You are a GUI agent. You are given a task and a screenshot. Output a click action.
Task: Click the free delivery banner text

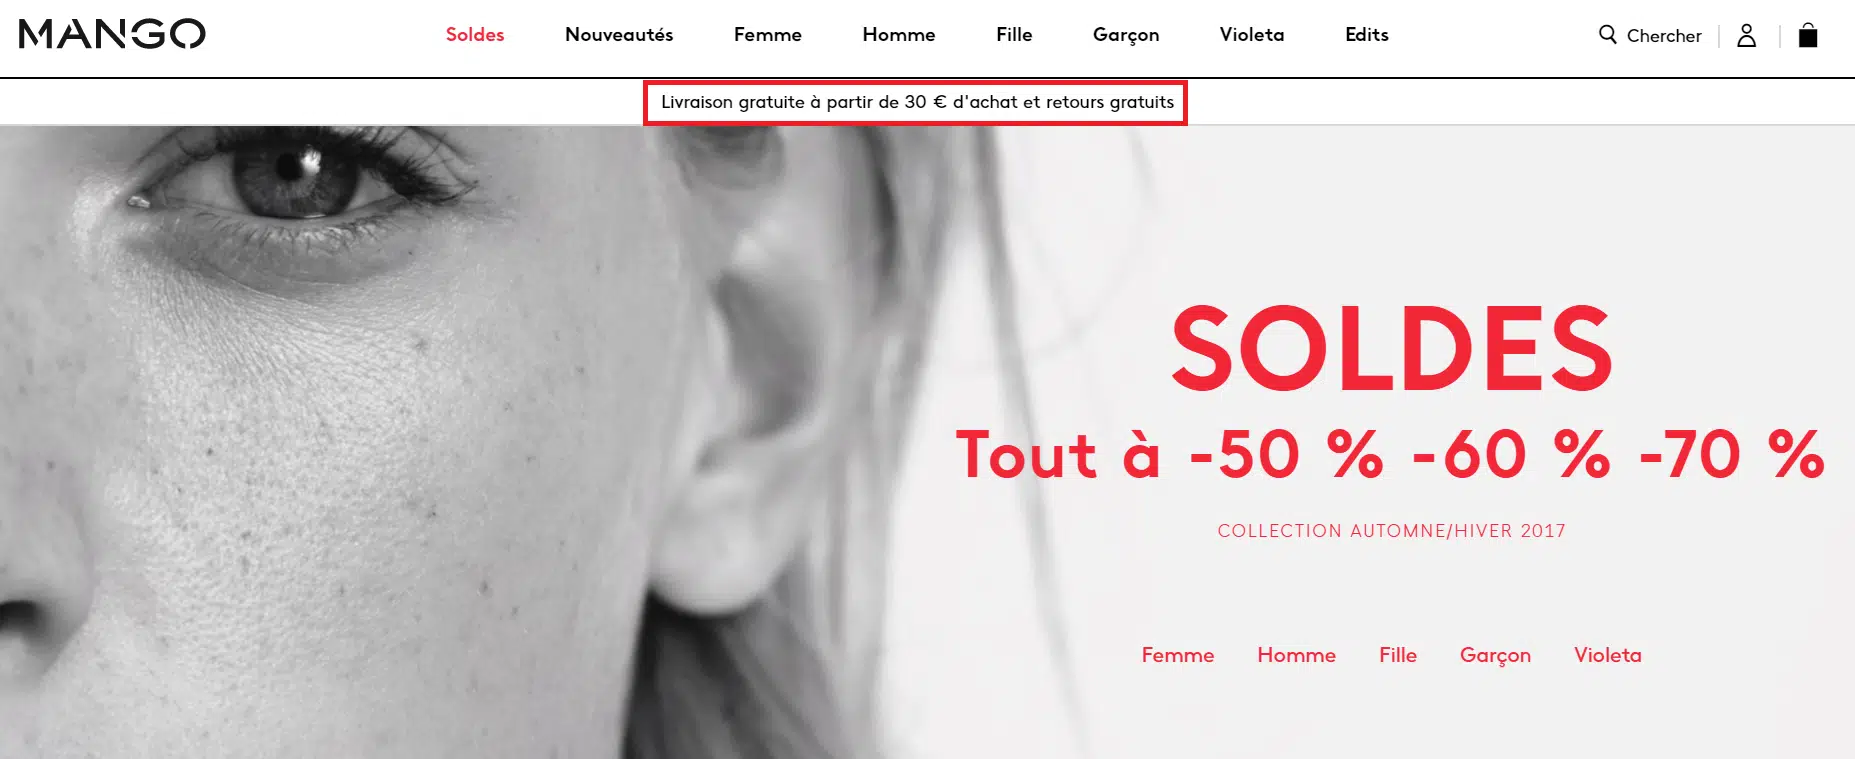[917, 102]
